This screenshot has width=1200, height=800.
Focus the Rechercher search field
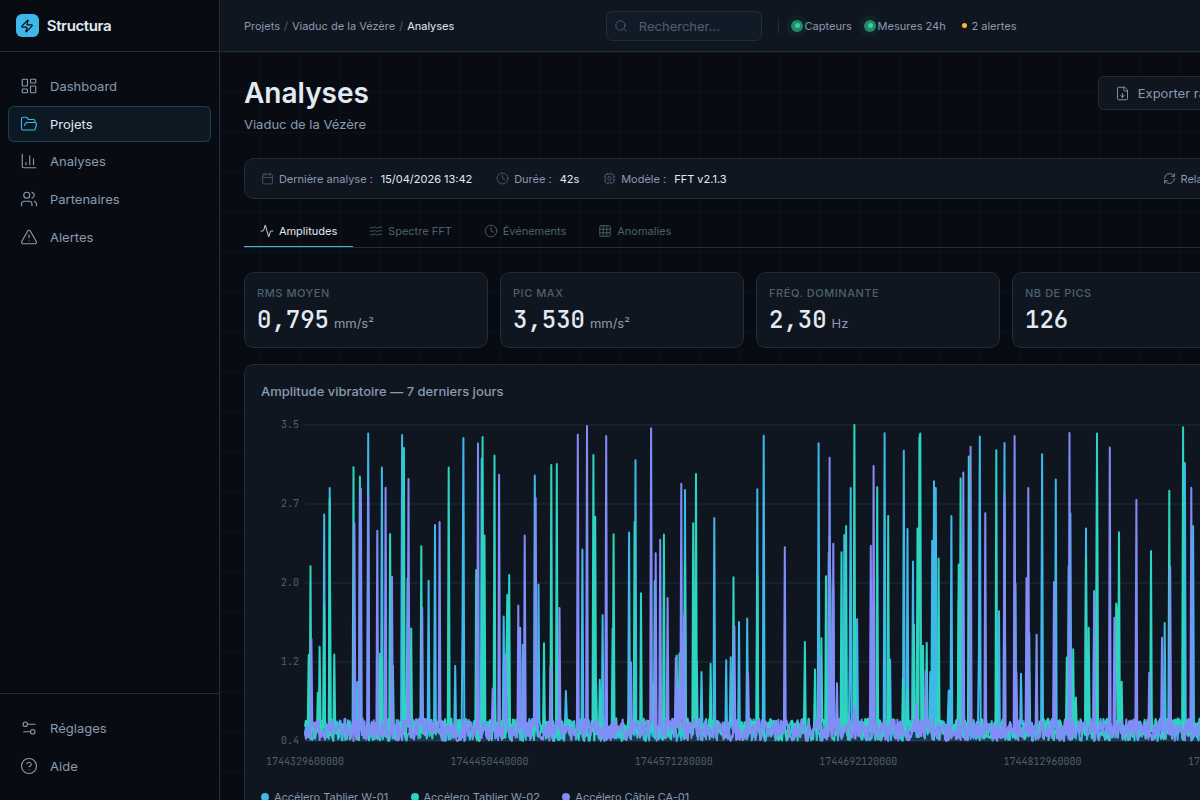(x=684, y=26)
